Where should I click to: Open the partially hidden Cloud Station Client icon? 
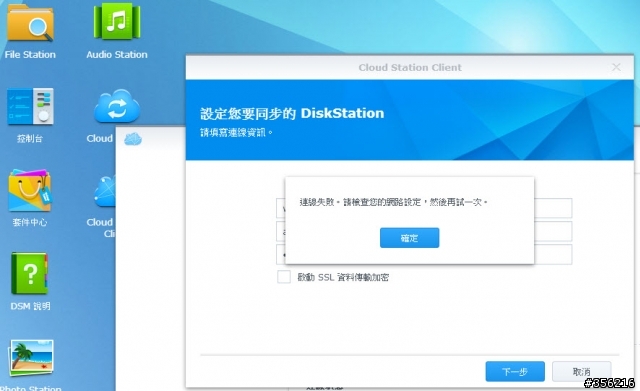point(104,191)
